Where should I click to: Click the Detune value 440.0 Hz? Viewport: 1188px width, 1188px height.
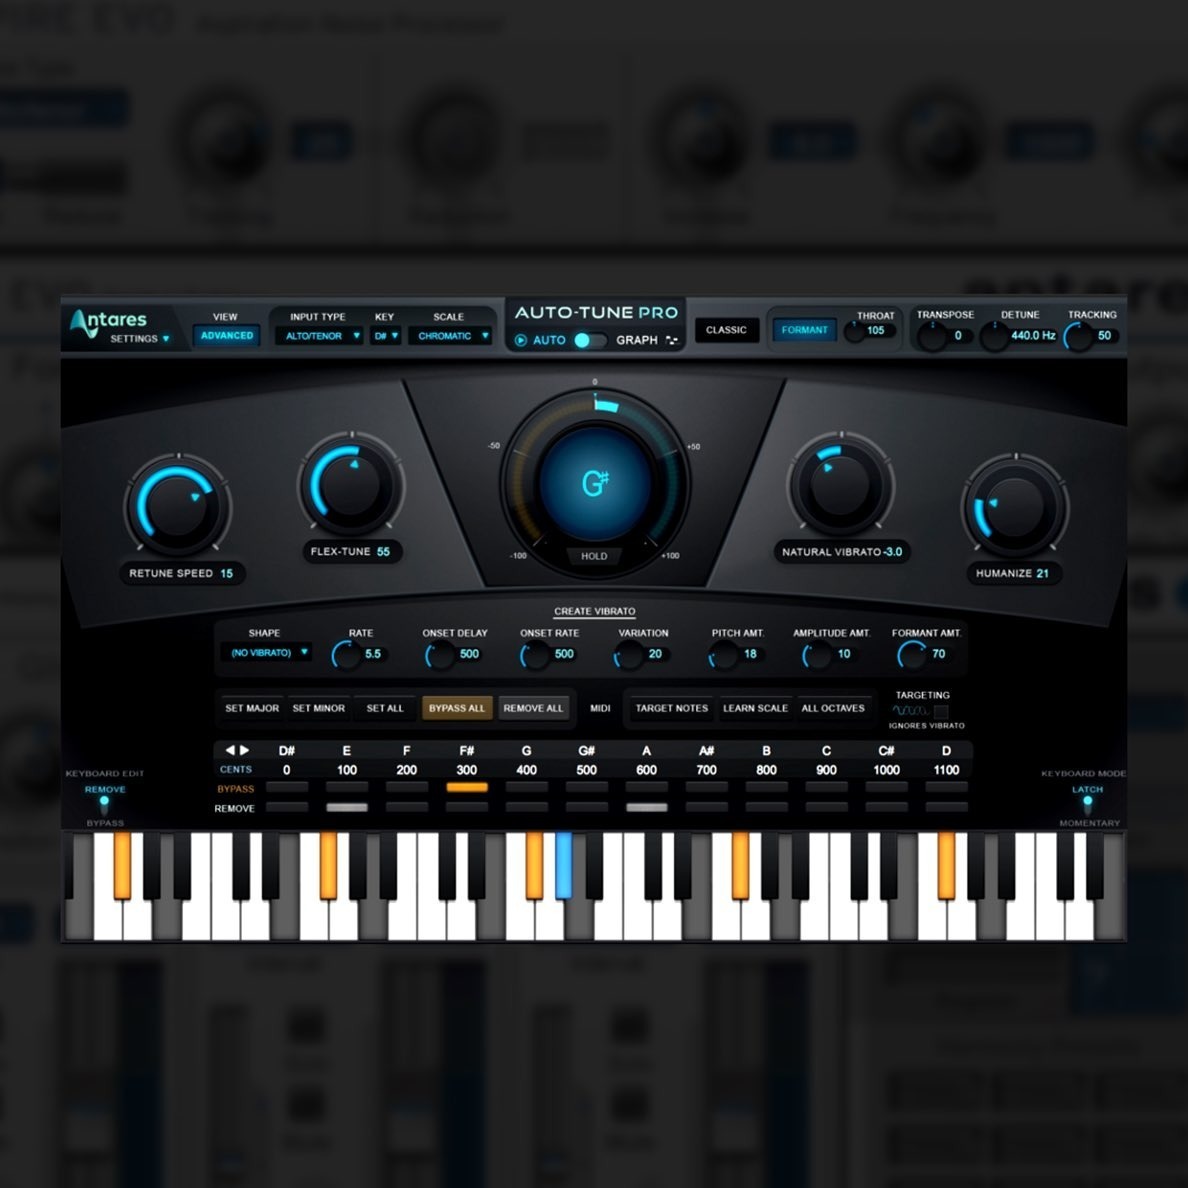(1033, 336)
